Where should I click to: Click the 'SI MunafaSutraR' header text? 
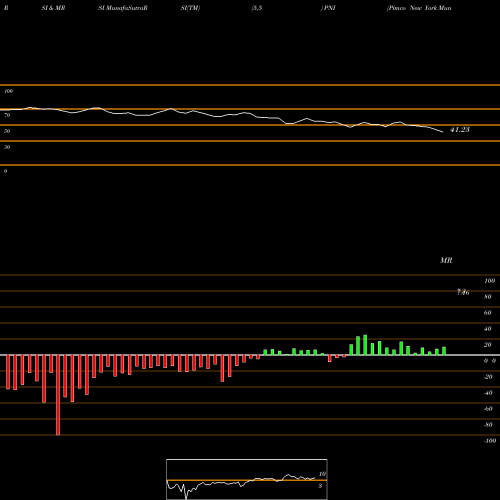tap(123, 8)
